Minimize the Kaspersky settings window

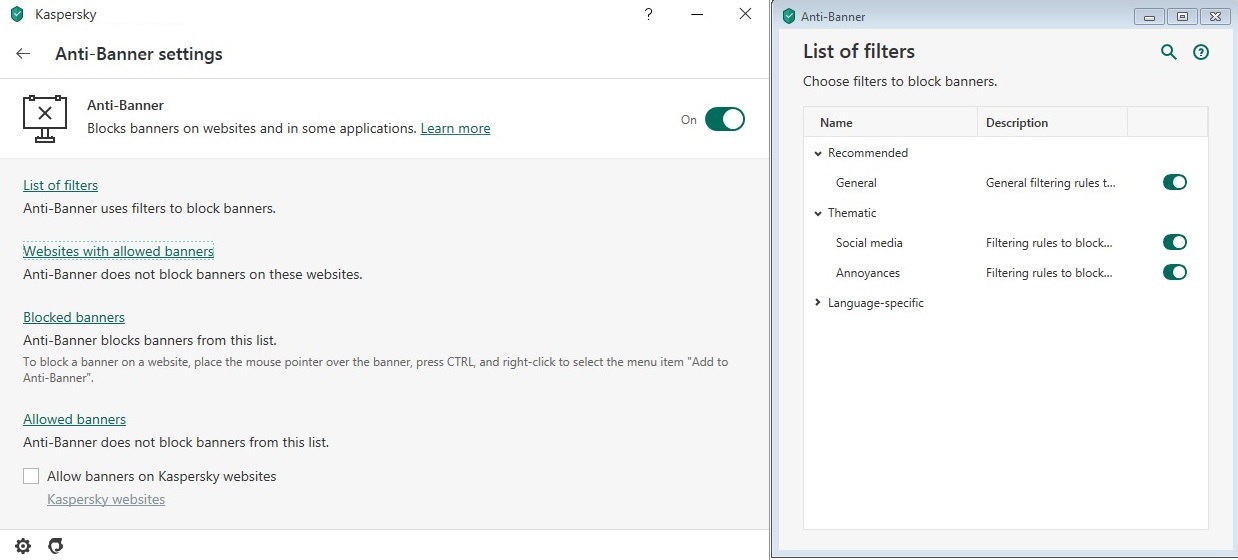pyautogui.click(x=697, y=14)
